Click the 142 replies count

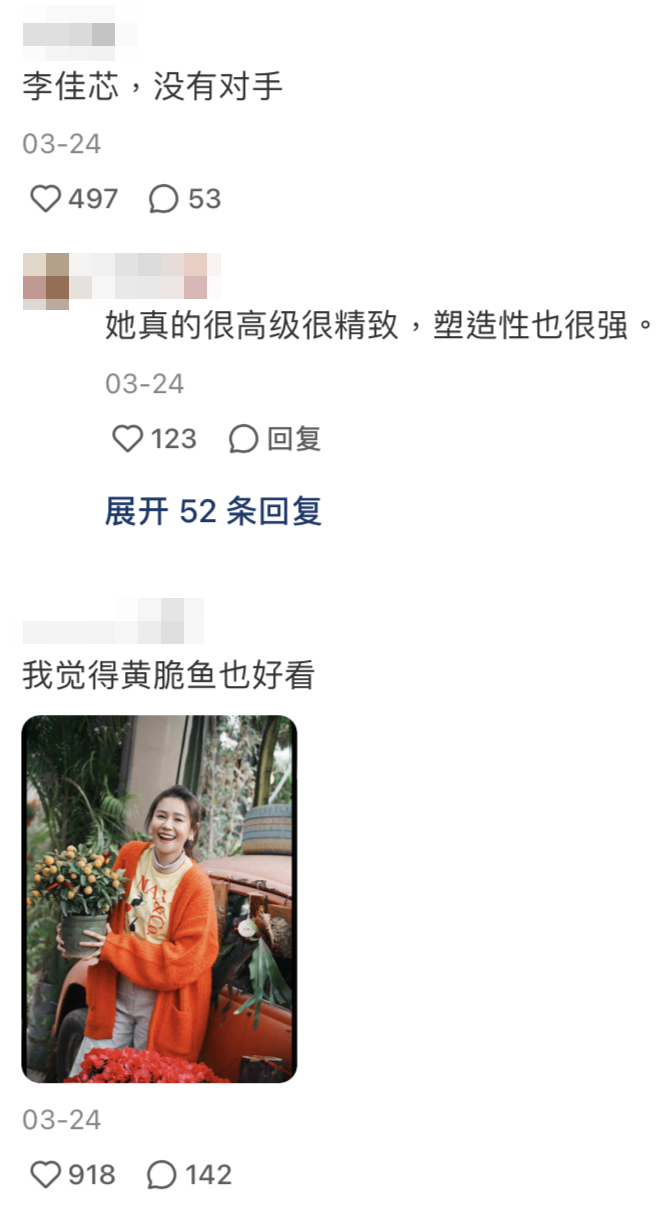[x=208, y=1174]
